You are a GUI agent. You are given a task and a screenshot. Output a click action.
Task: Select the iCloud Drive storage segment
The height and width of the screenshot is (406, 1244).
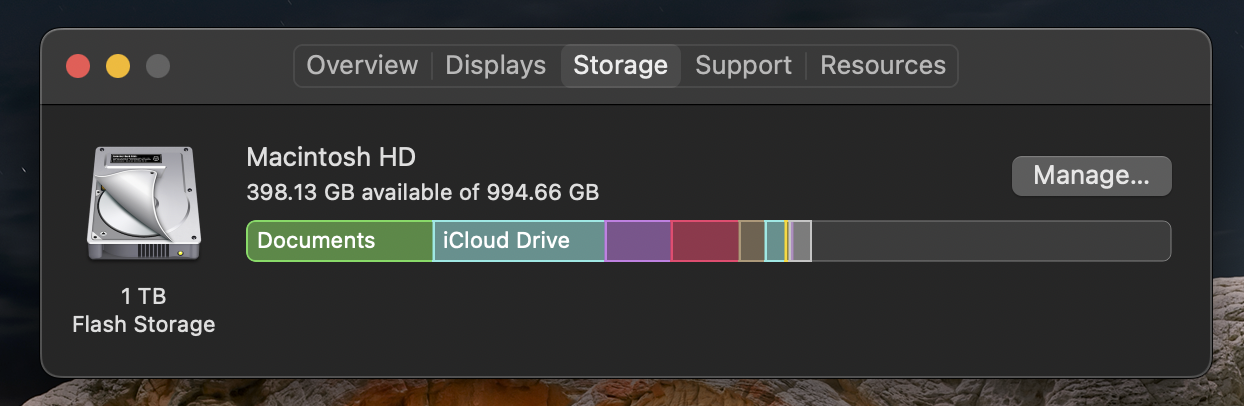pyautogui.click(x=518, y=241)
